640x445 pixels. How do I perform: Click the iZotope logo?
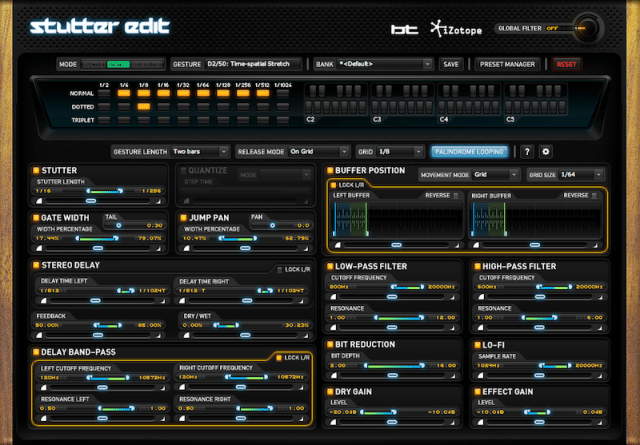(456, 29)
